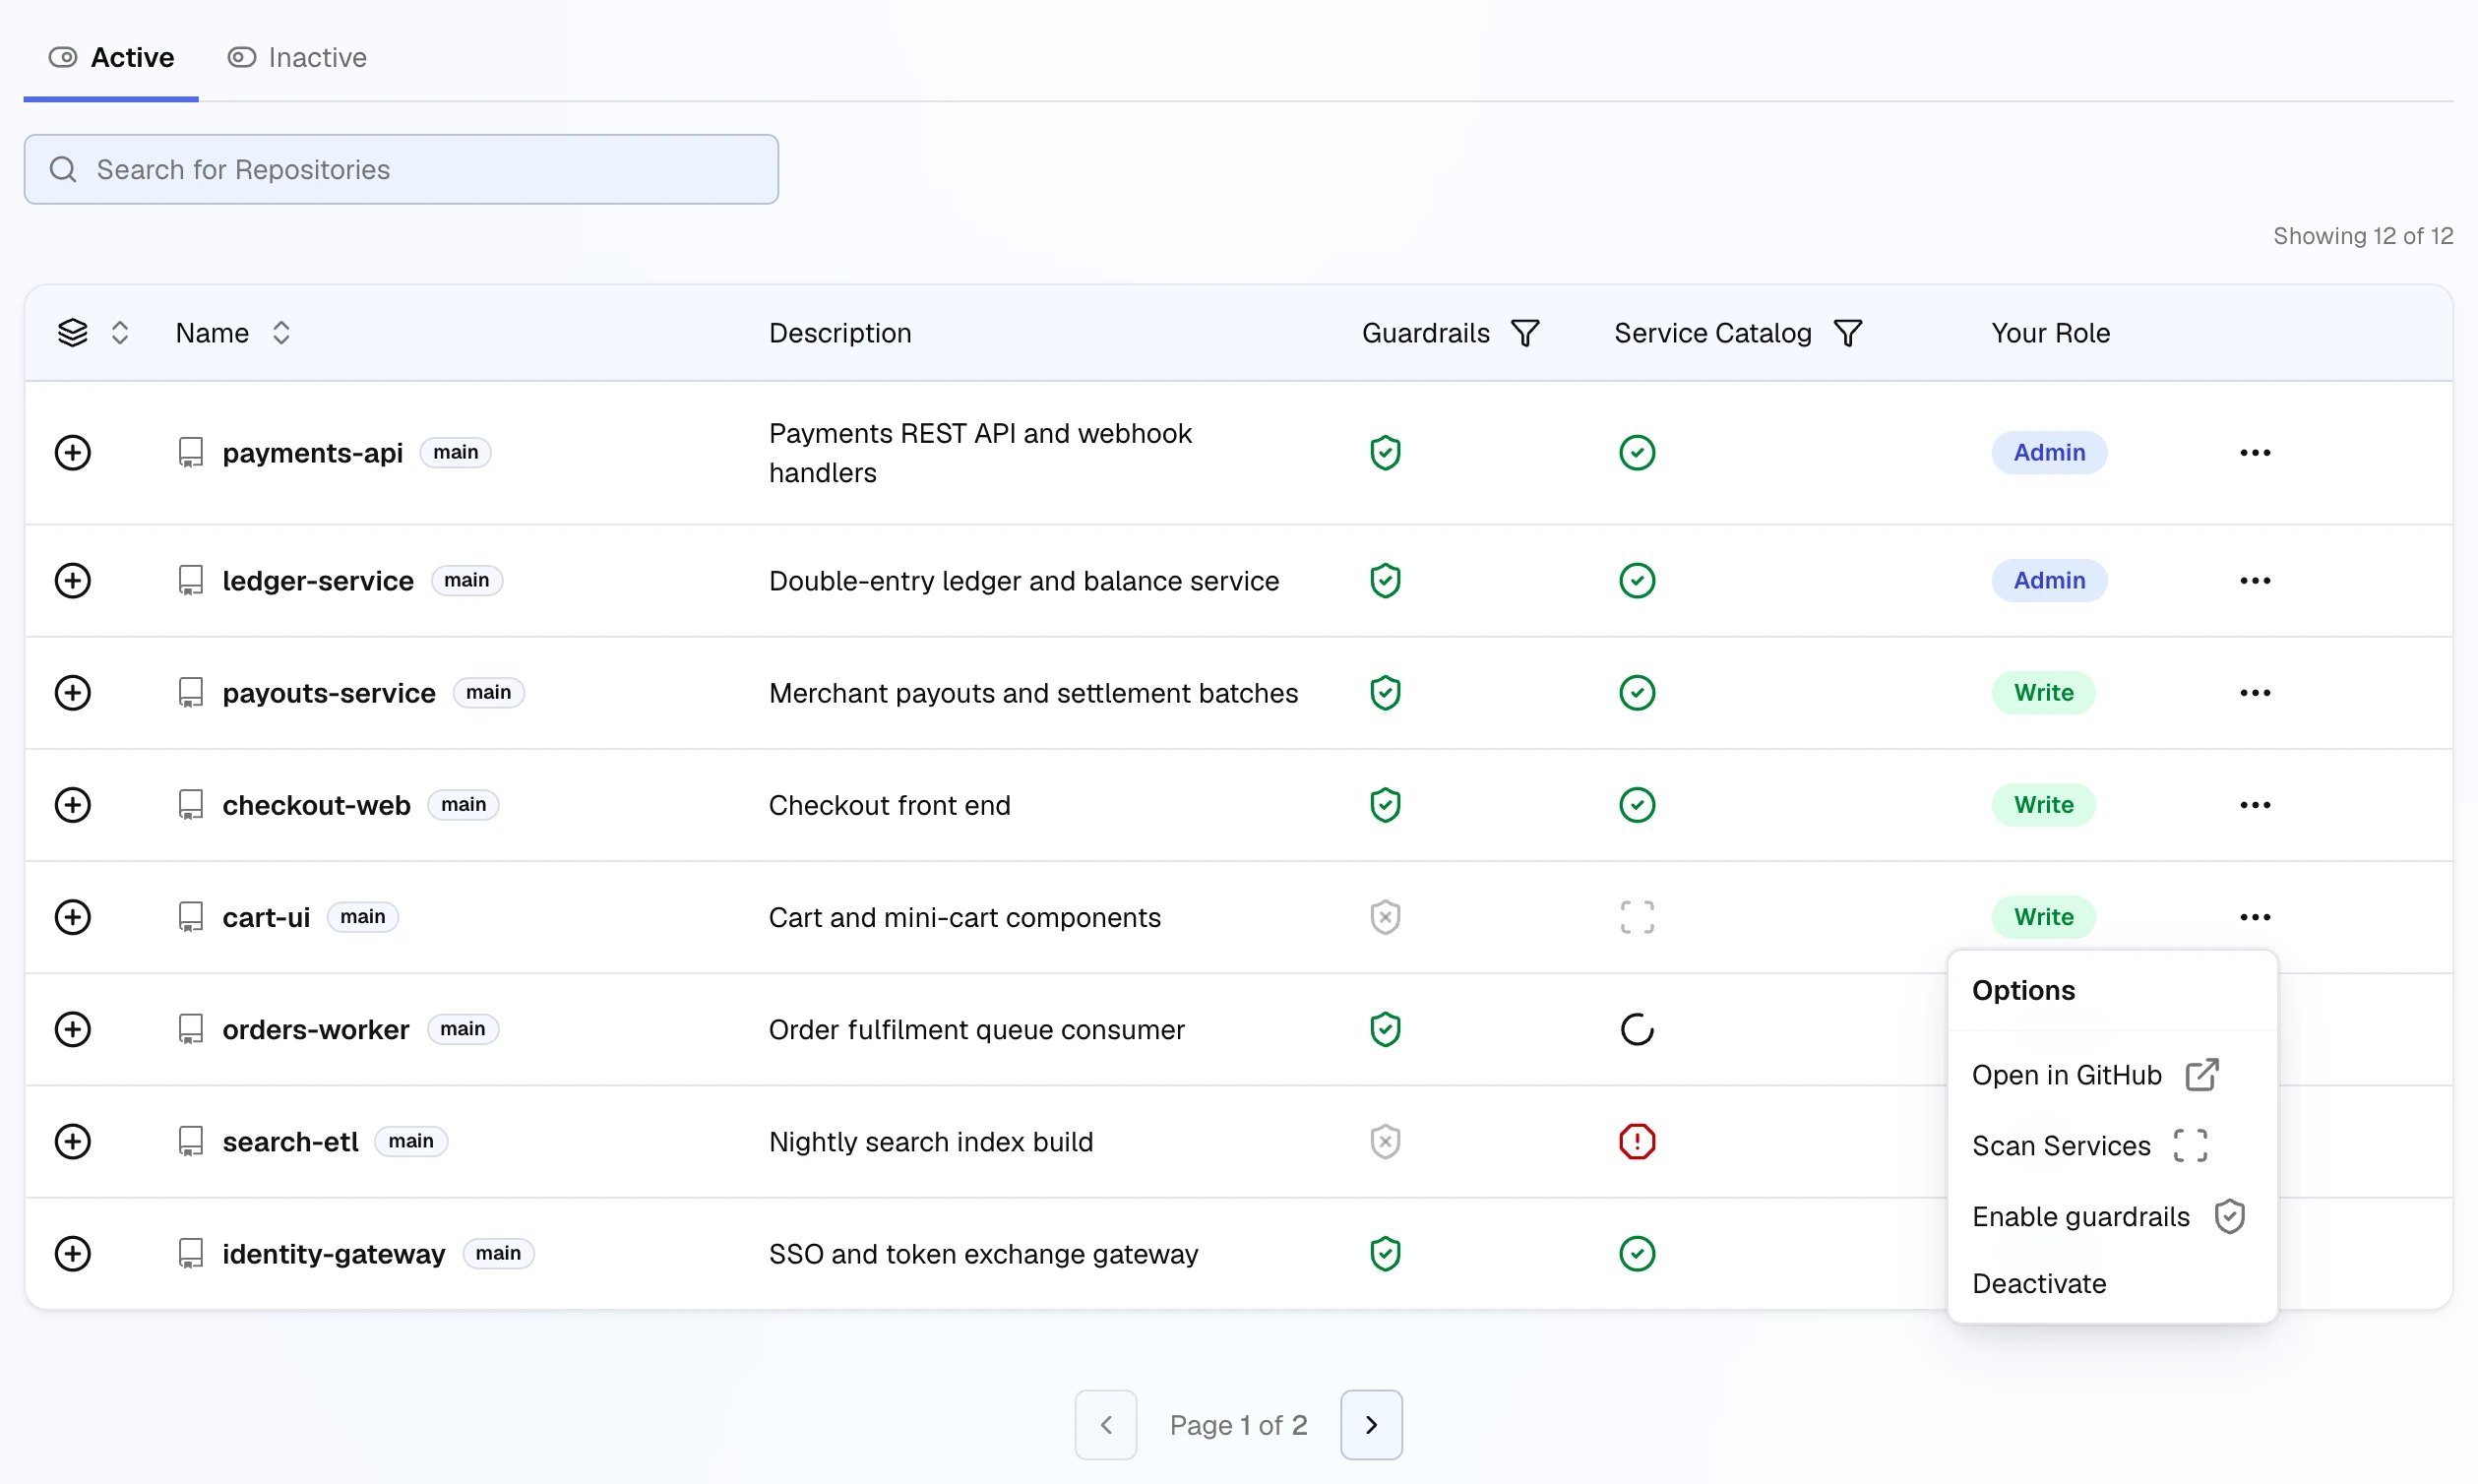
Task: Choose Enable guardrails option
Action: [2111, 1216]
